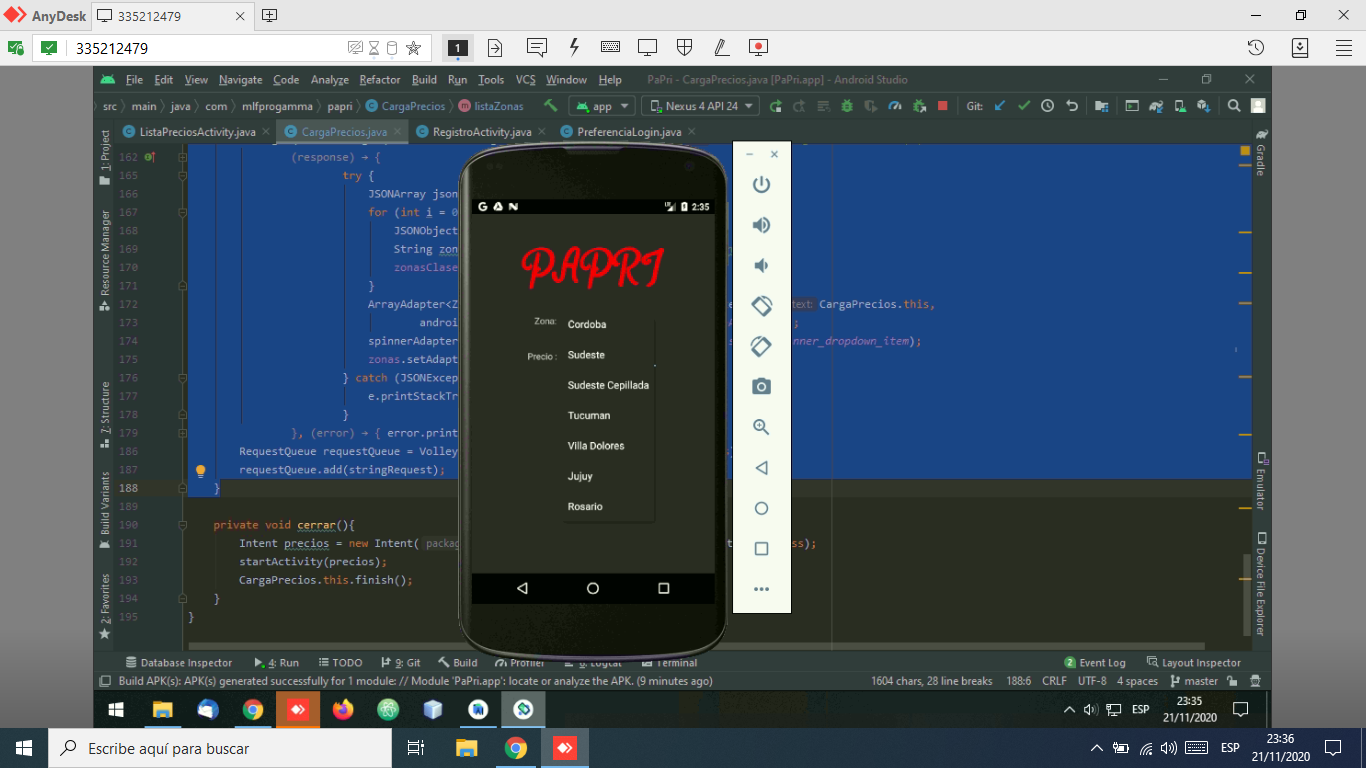Switch to ListaPreciosActivity.java tab
The image size is (1366, 768).
tap(197, 132)
